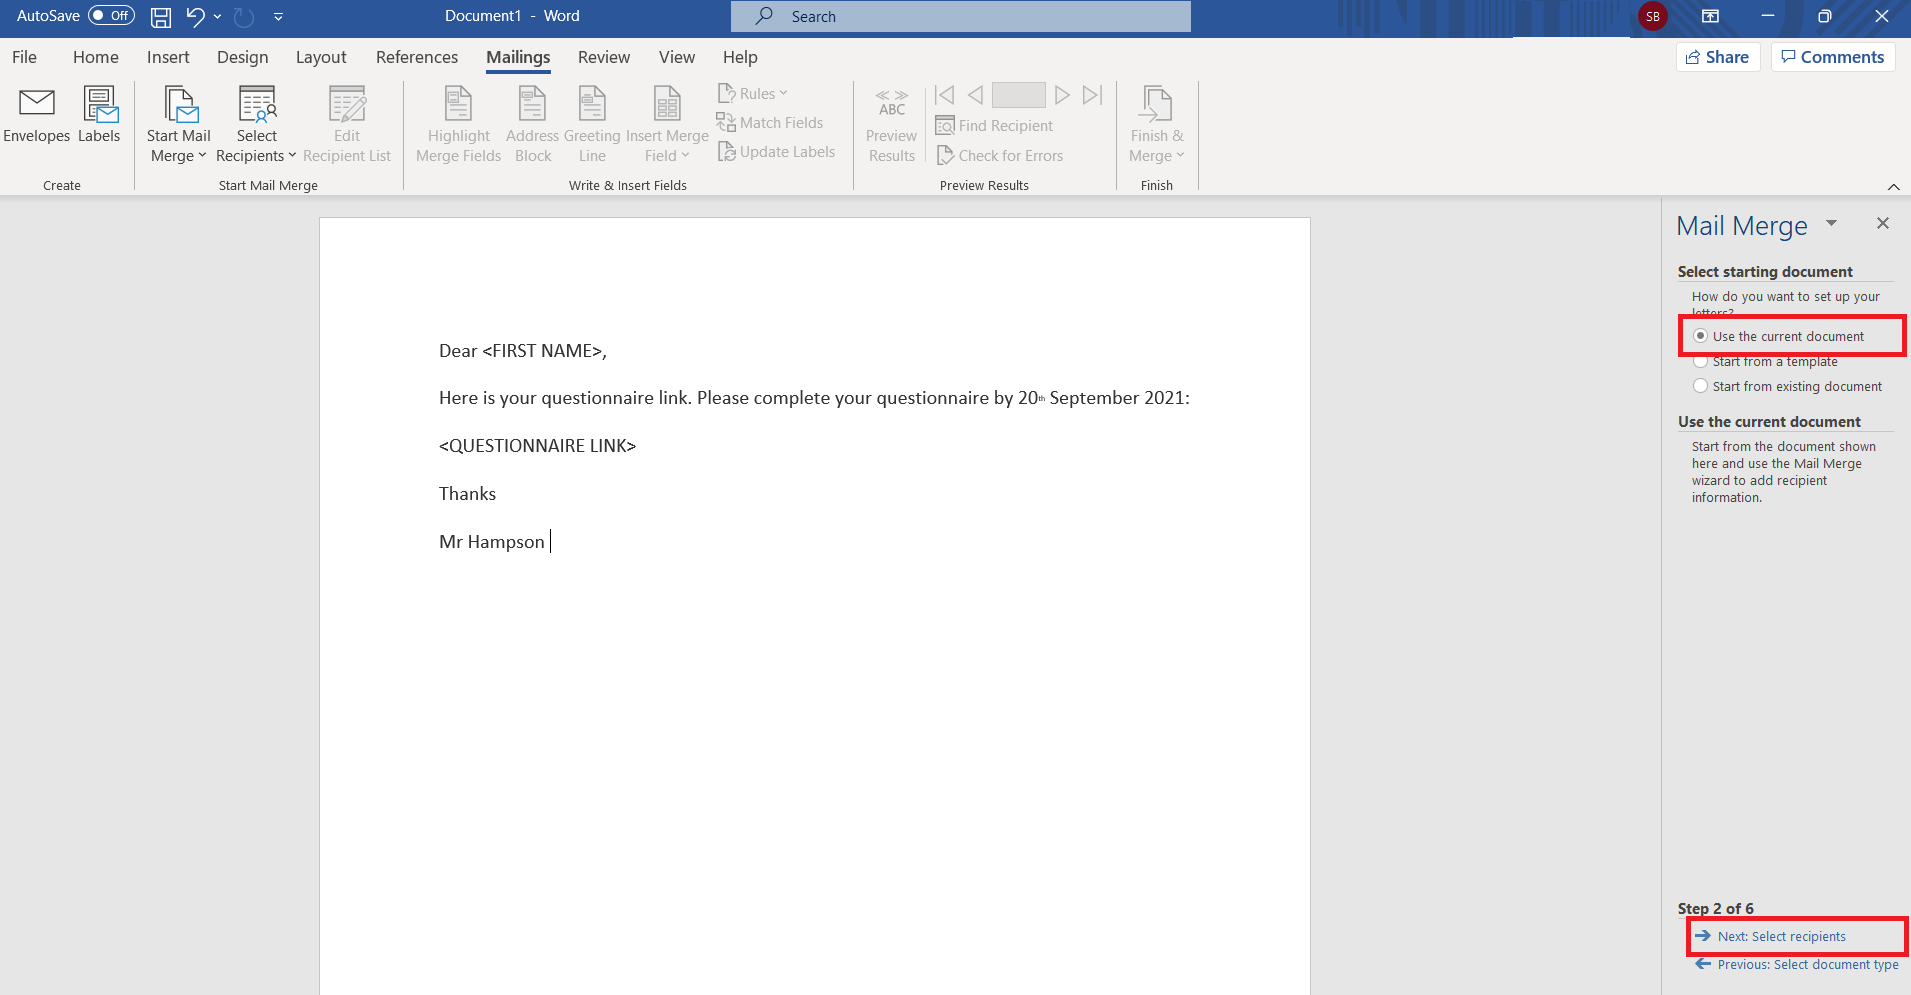Click the Undo arrow icon
Screen dimensions: 1911x995
pyautogui.click(x=195, y=17)
